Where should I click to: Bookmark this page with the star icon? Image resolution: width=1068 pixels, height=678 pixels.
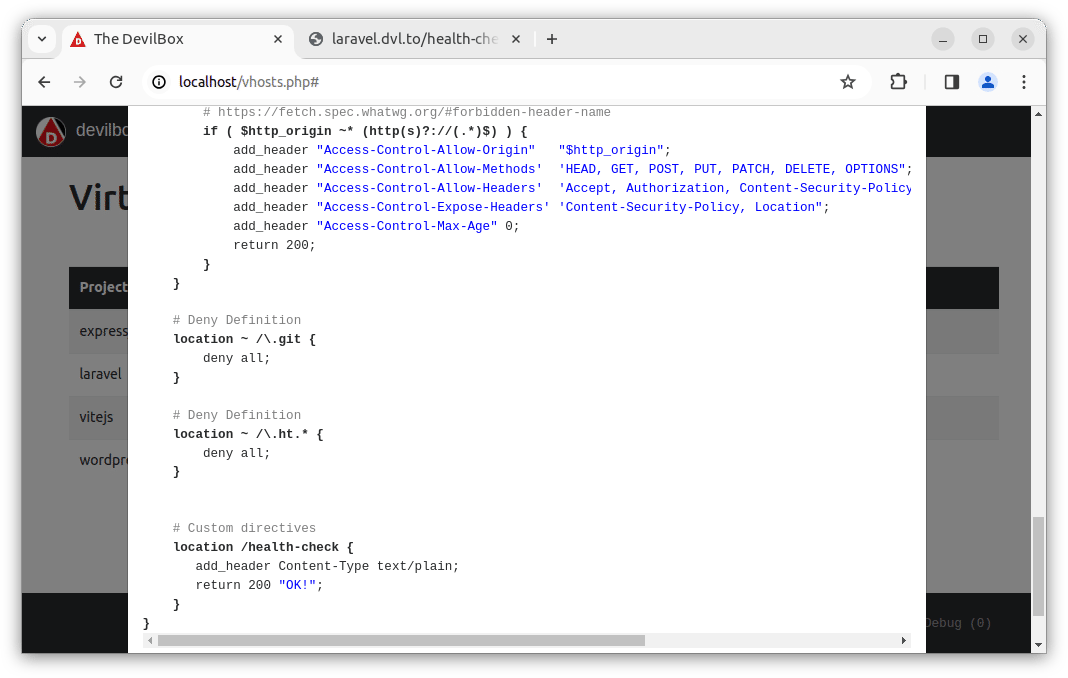[848, 82]
